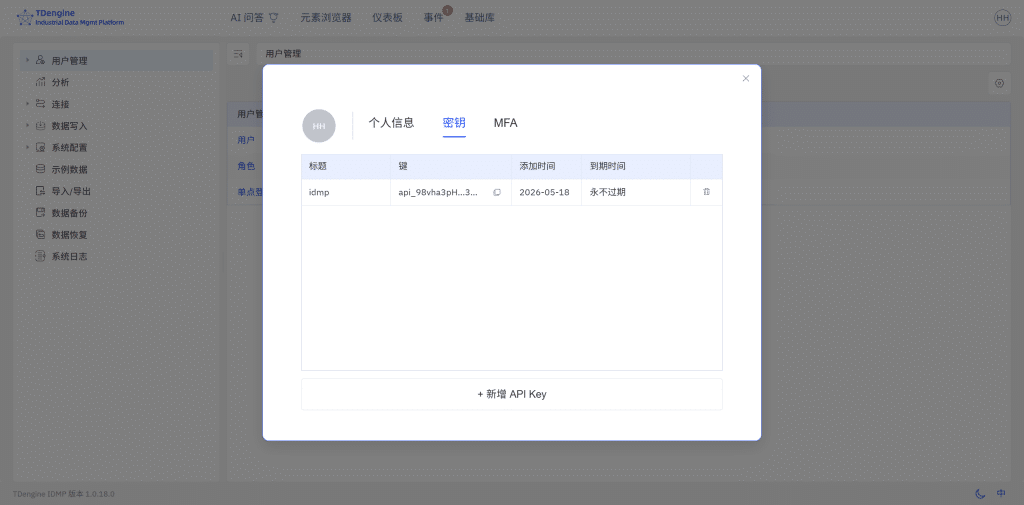Expand the 连接 tree arrow

coord(27,104)
